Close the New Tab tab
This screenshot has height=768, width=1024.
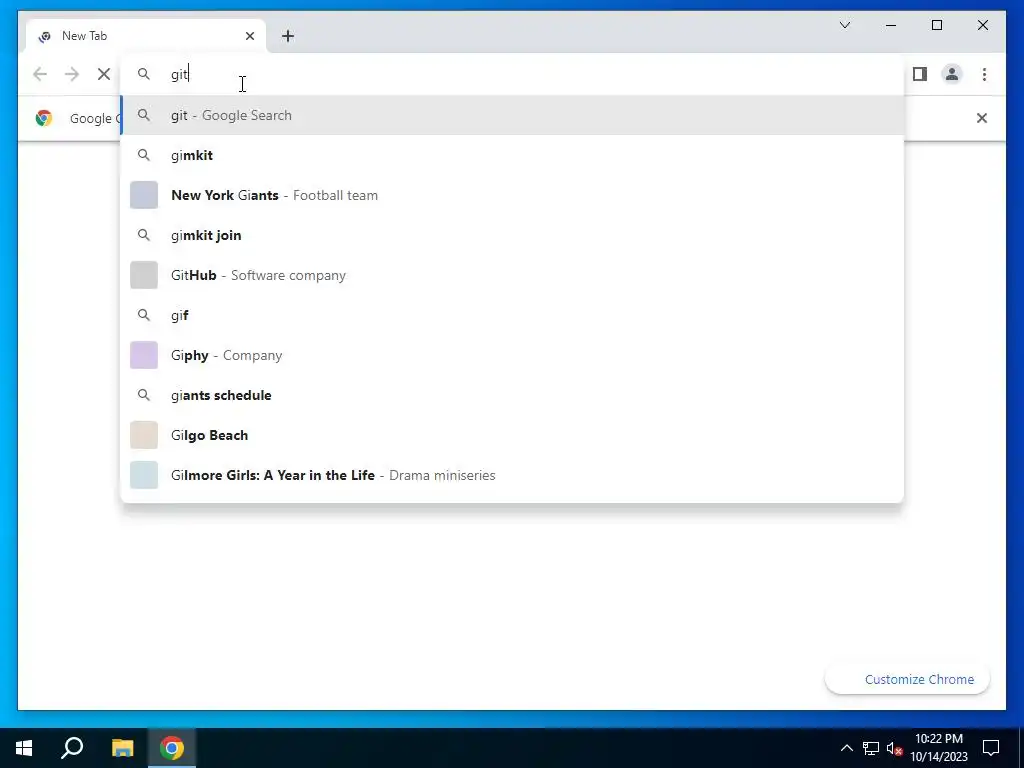pyautogui.click(x=249, y=36)
